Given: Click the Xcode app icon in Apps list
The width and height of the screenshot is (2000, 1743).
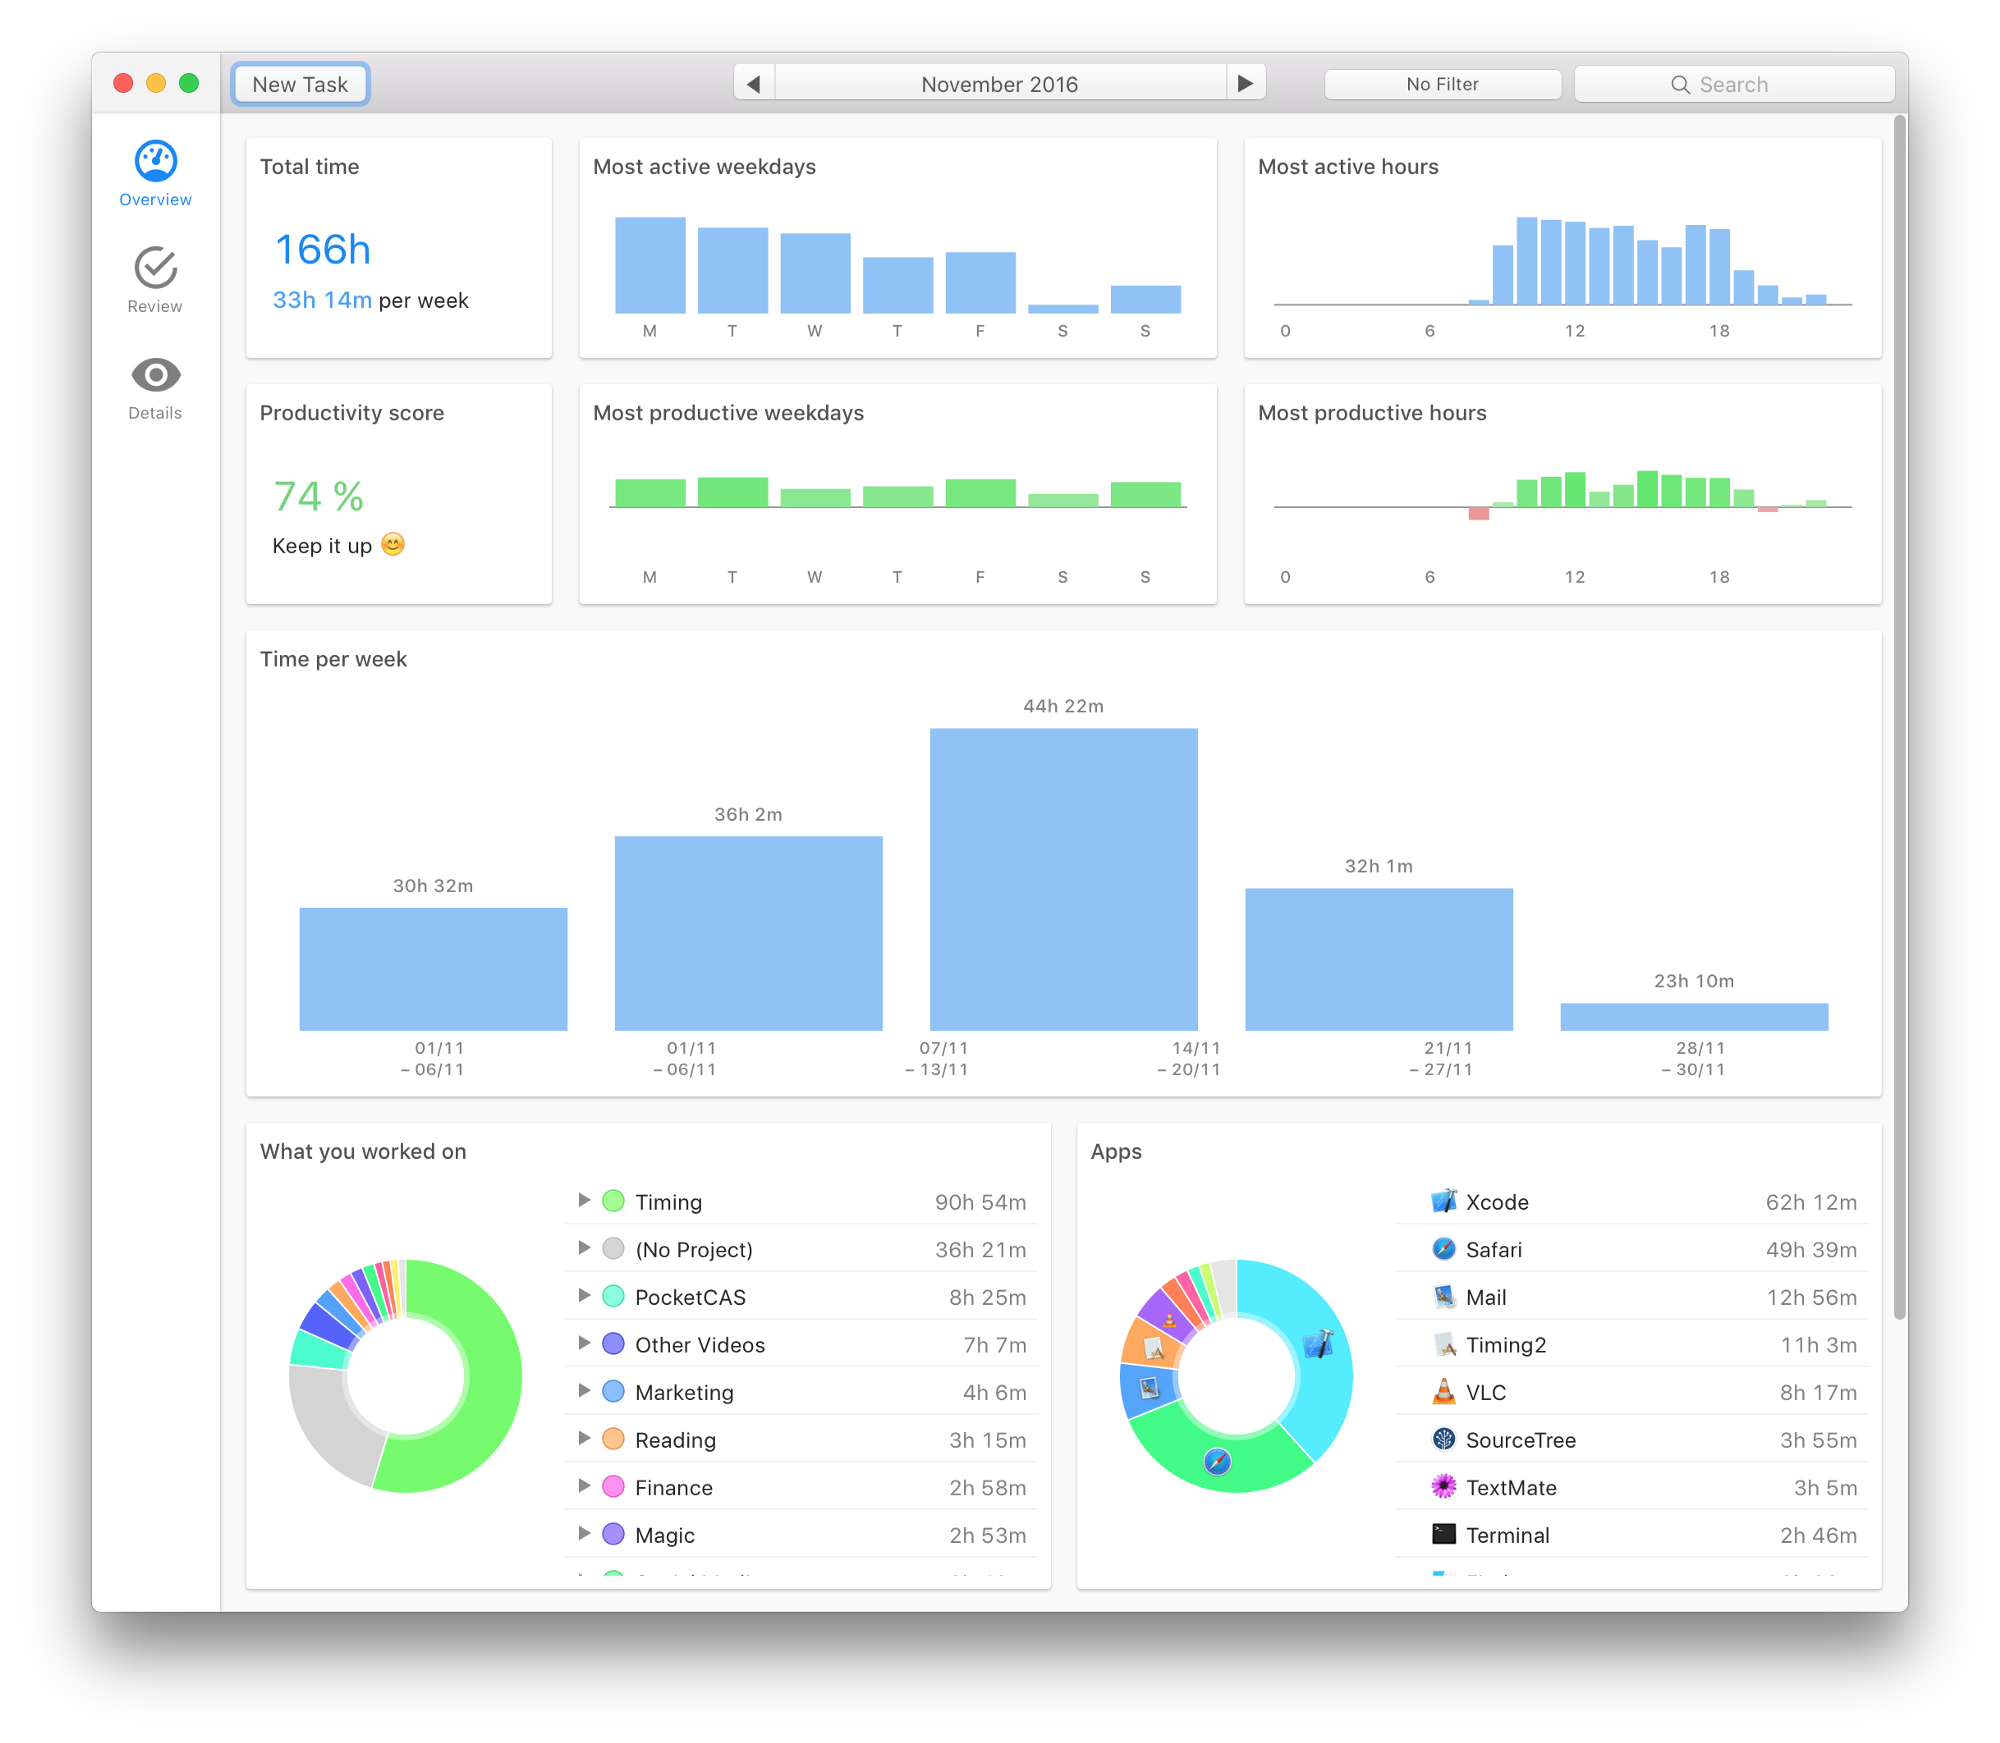Looking at the screenshot, I should 1443,1201.
